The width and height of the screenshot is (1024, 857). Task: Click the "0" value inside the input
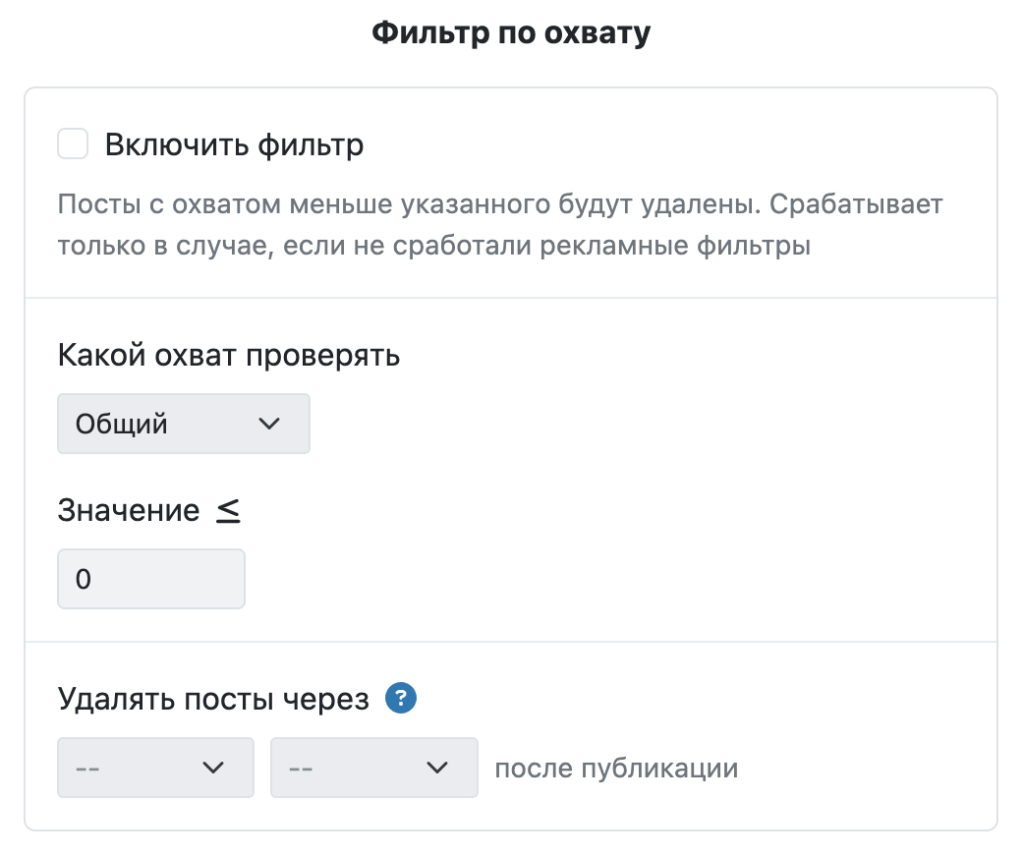[x=83, y=580]
